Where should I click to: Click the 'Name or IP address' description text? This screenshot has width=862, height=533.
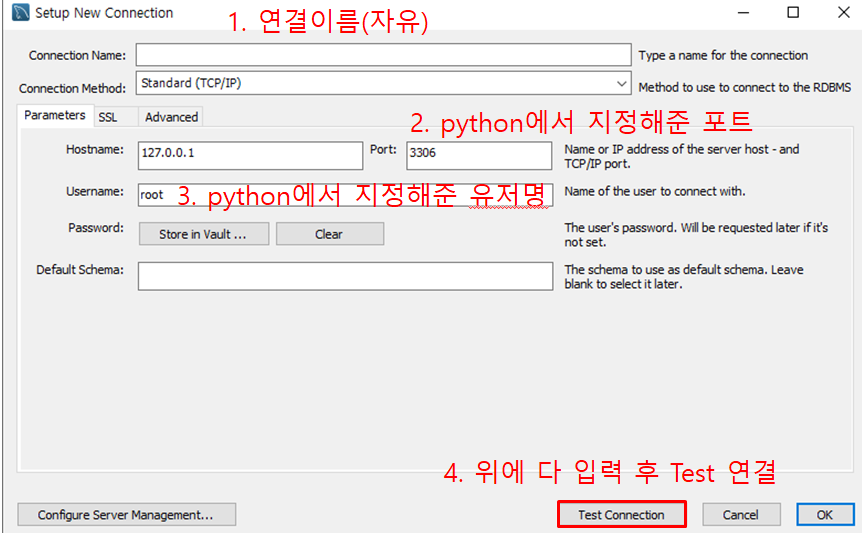coord(682,157)
